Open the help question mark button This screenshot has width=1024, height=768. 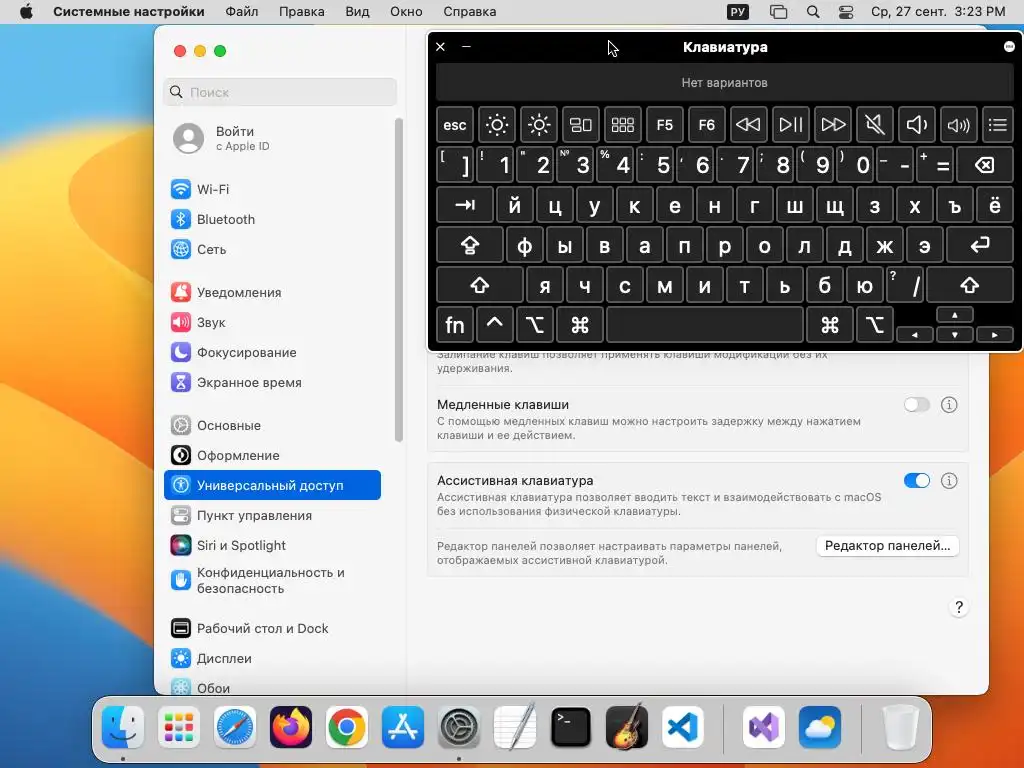(959, 607)
